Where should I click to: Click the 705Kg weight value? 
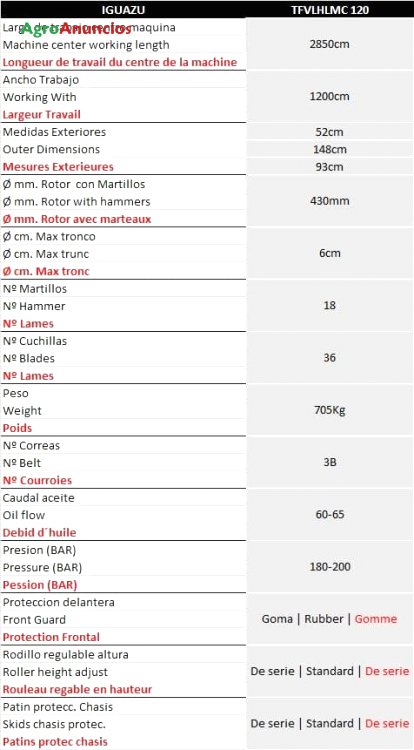(x=330, y=410)
